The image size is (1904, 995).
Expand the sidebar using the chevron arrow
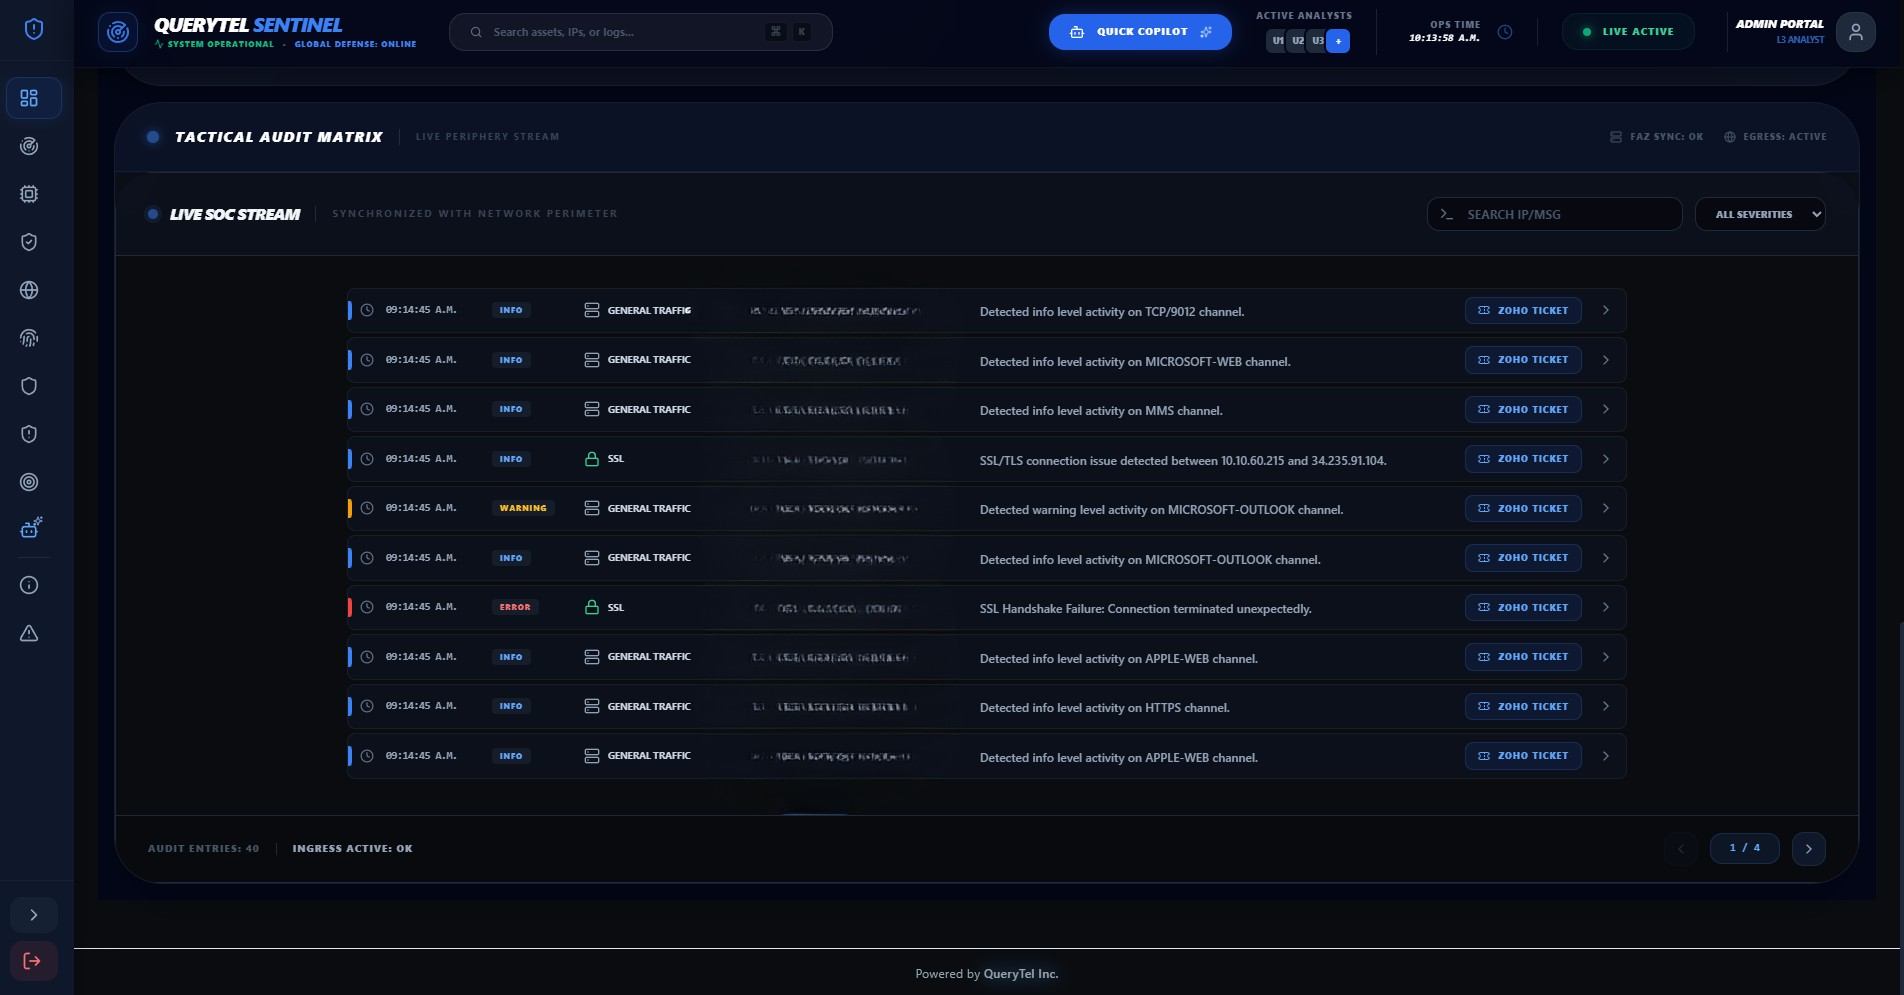tap(33, 914)
